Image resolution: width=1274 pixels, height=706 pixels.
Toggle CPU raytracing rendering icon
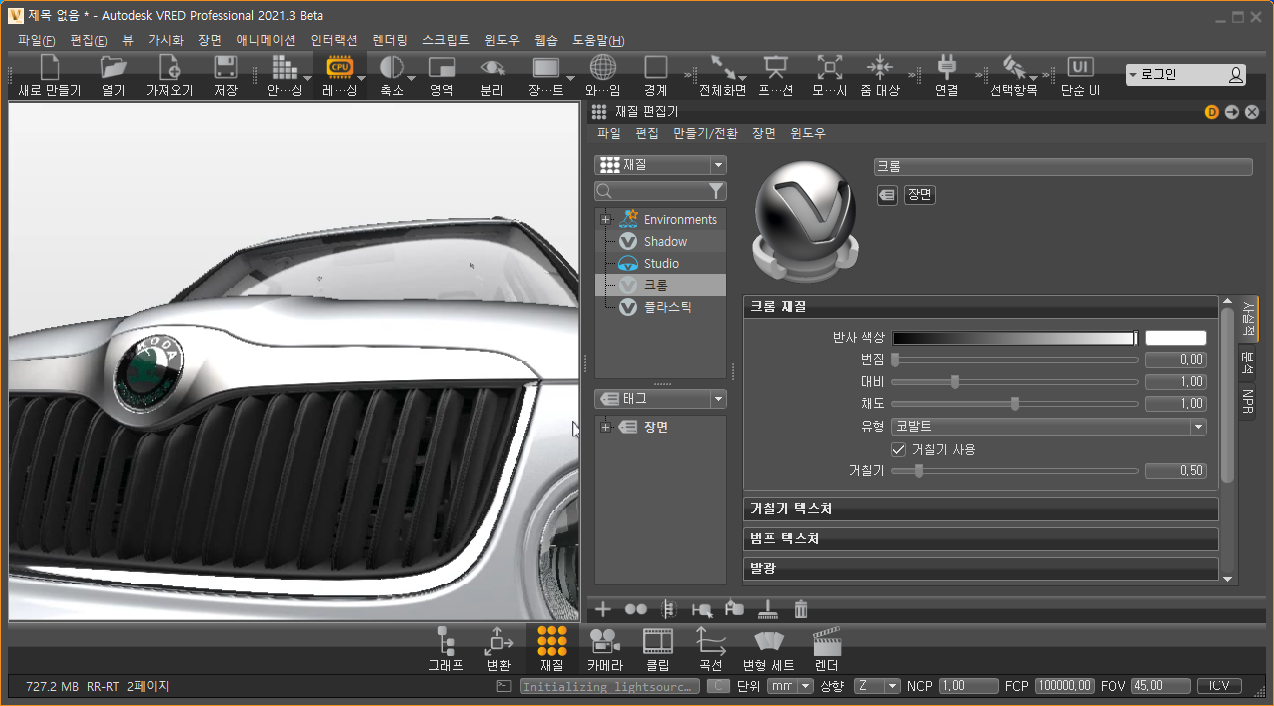(340, 68)
